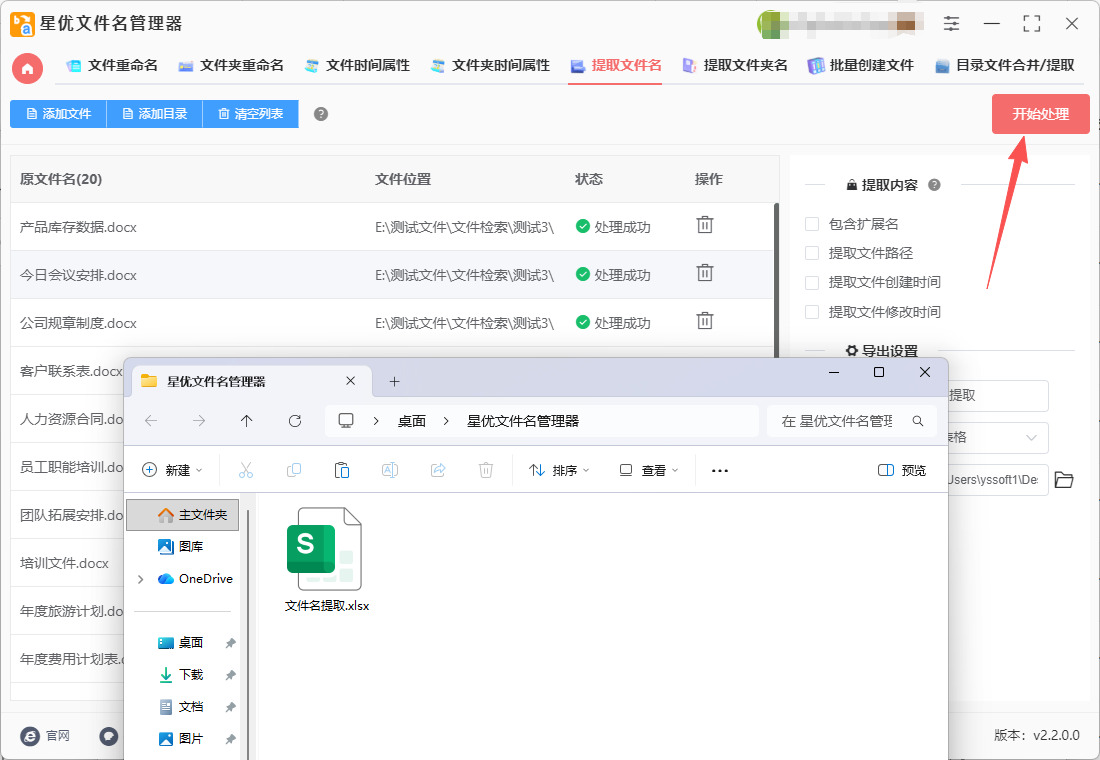
Task: Click the Explorer refresh icon
Action: (295, 421)
